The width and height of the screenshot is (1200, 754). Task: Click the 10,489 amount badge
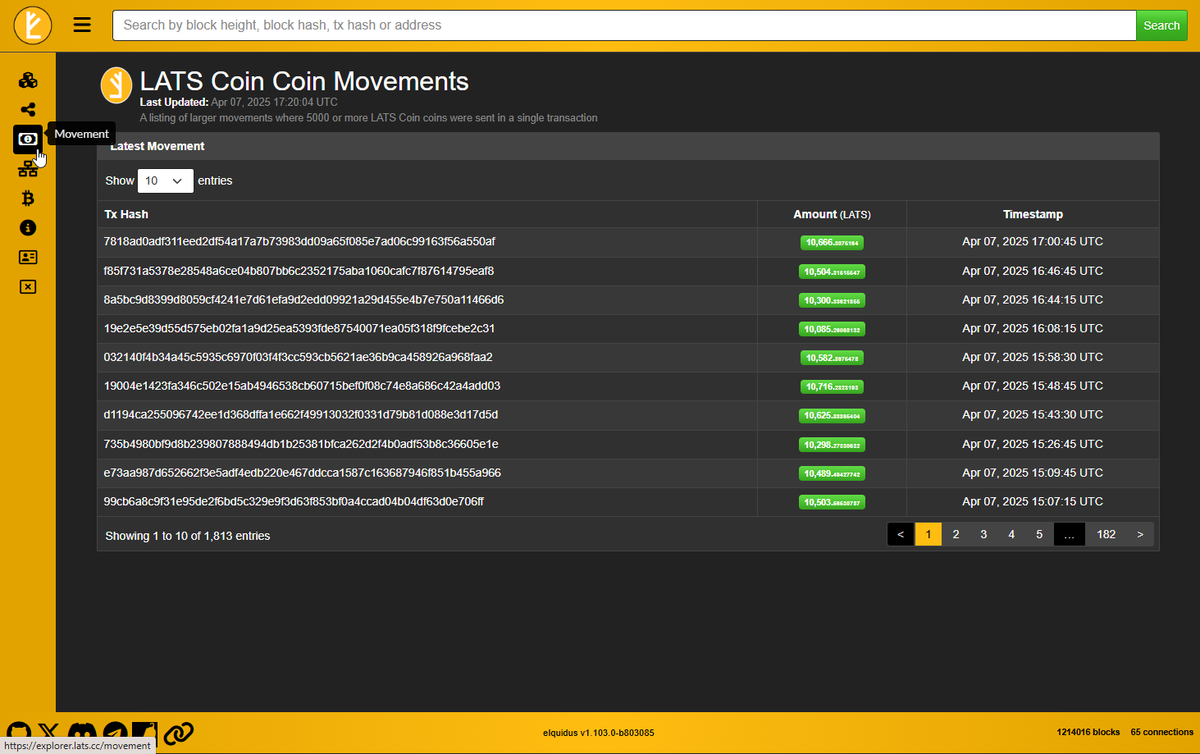tap(832, 473)
